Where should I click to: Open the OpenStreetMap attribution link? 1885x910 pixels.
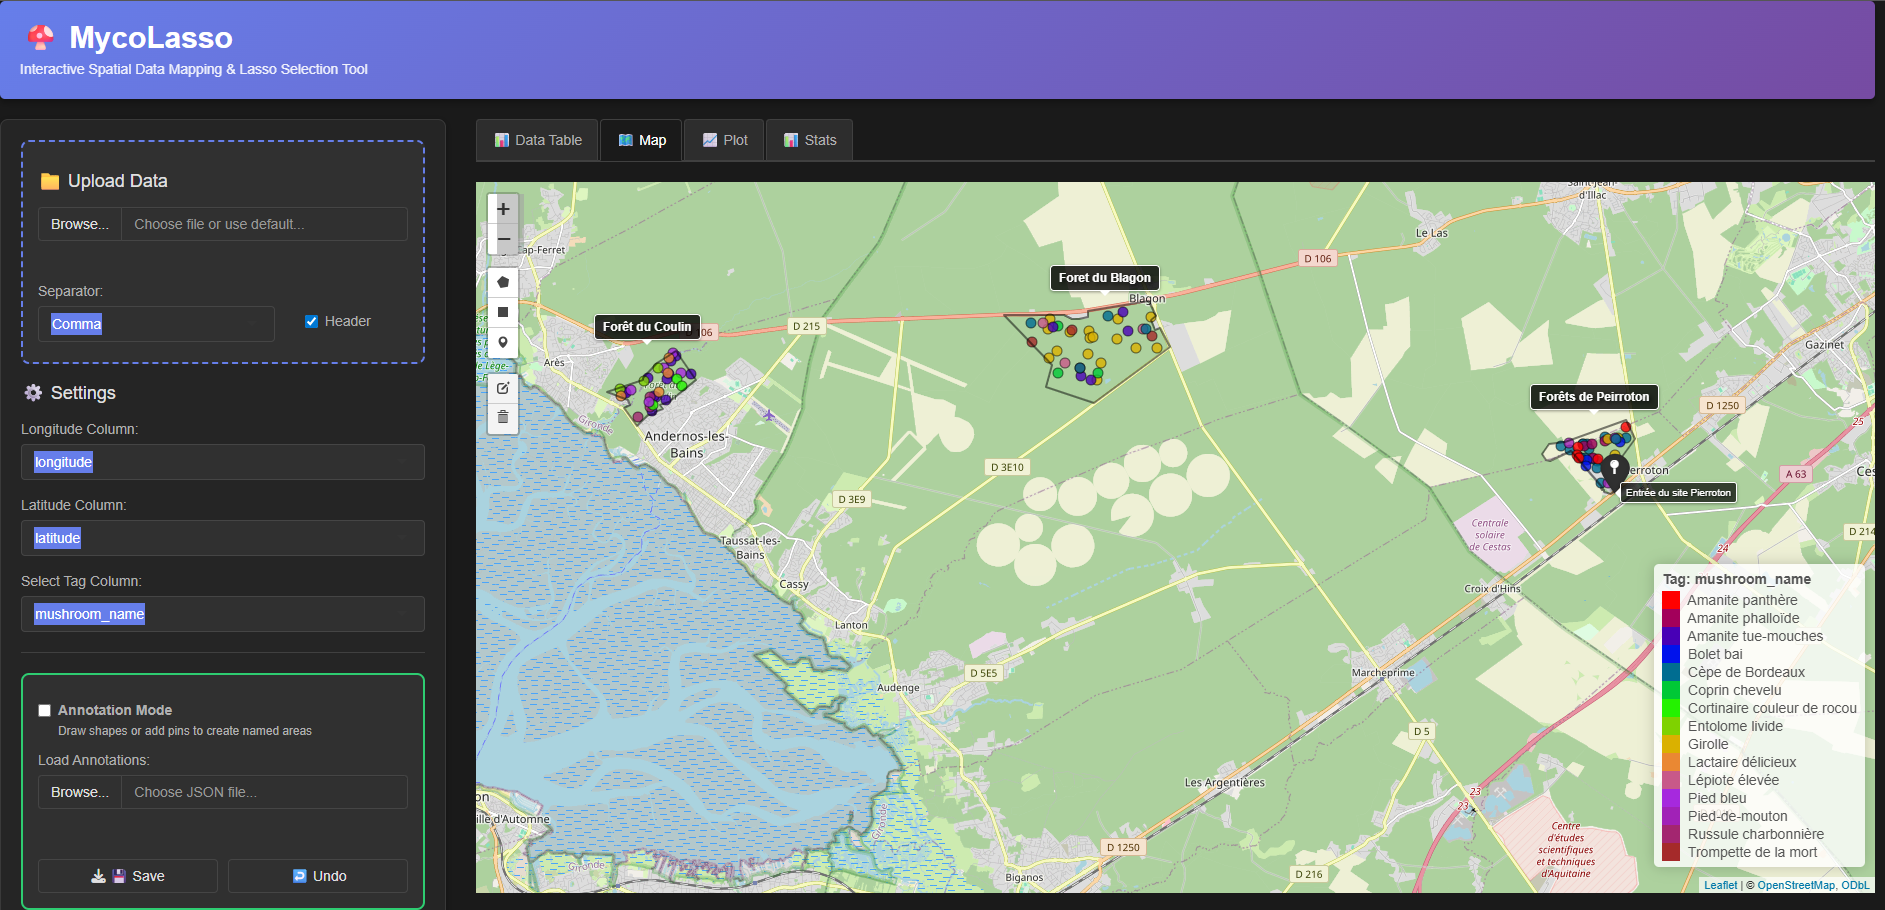click(1797, 885)
